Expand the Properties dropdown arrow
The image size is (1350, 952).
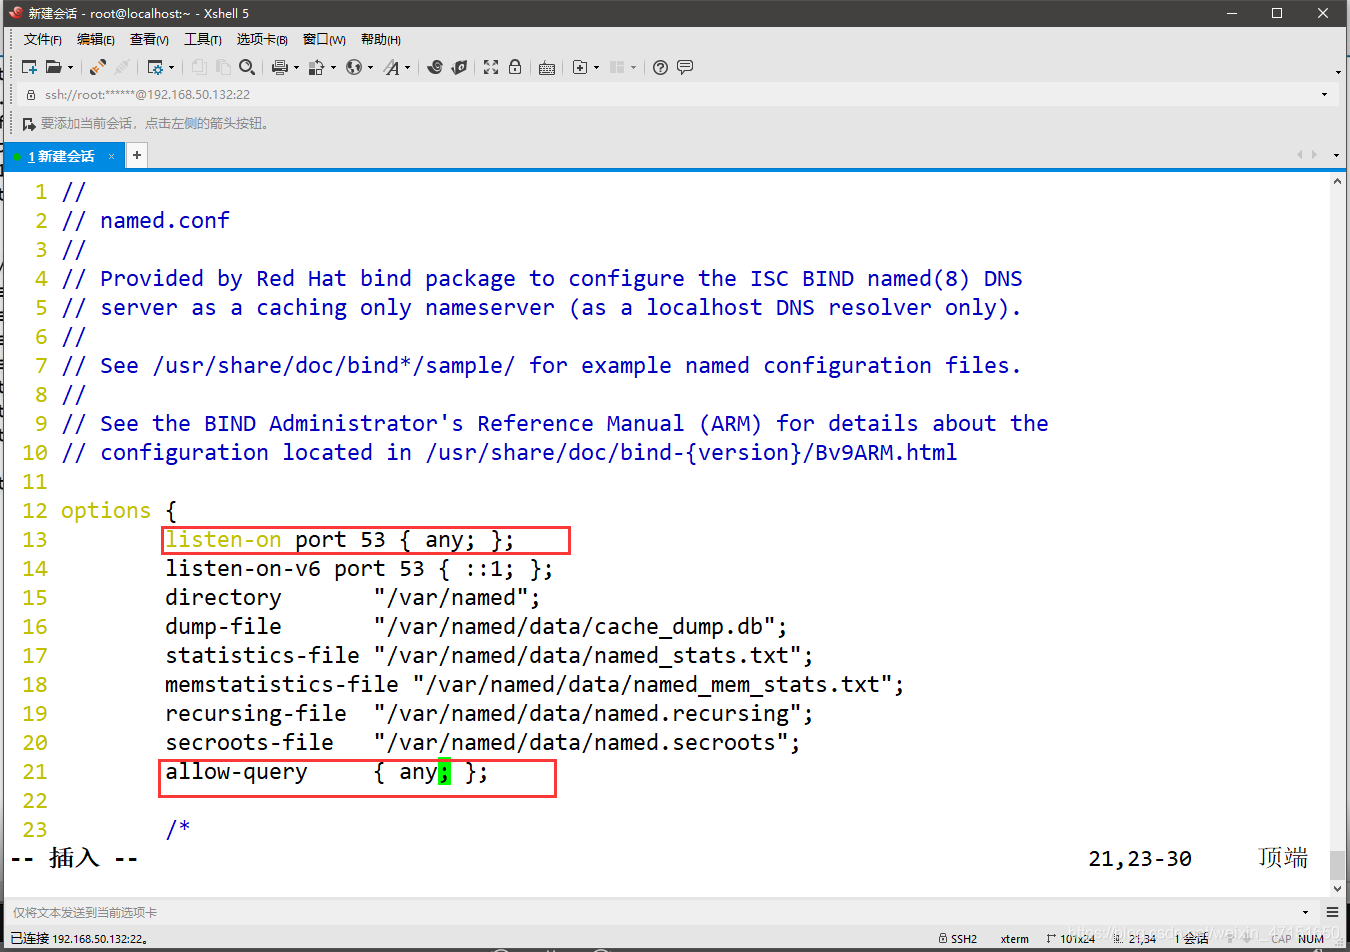point(172,68)
